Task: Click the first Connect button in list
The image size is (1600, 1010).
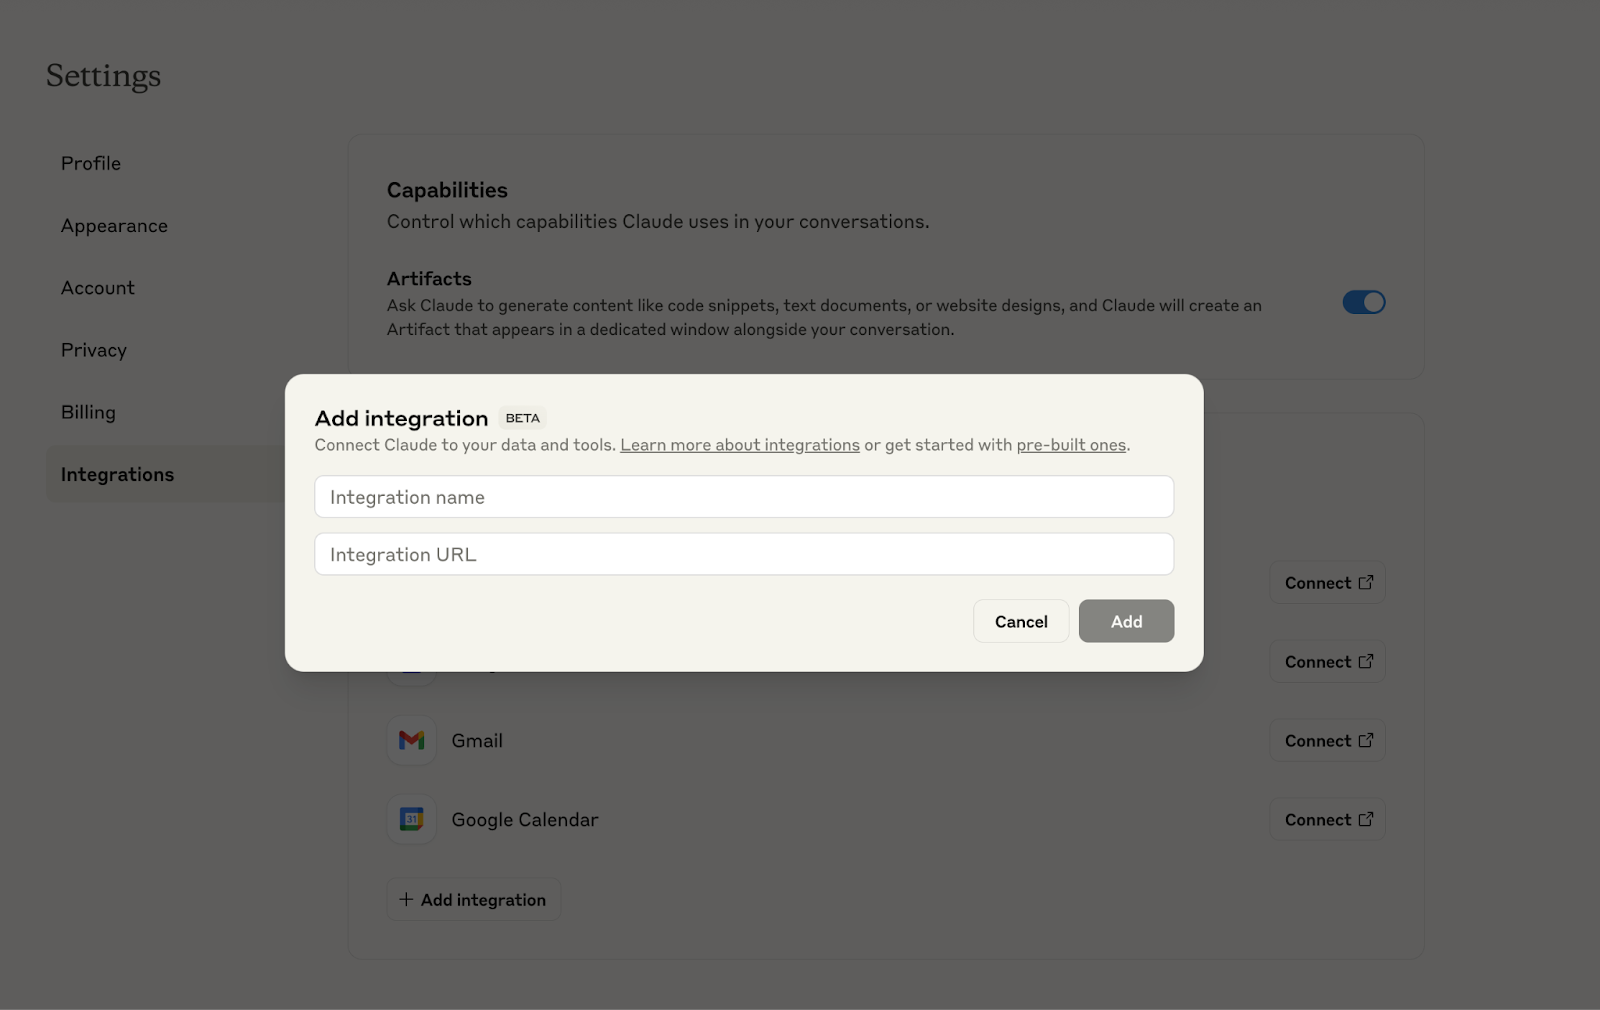Action: coord(1327,583)
